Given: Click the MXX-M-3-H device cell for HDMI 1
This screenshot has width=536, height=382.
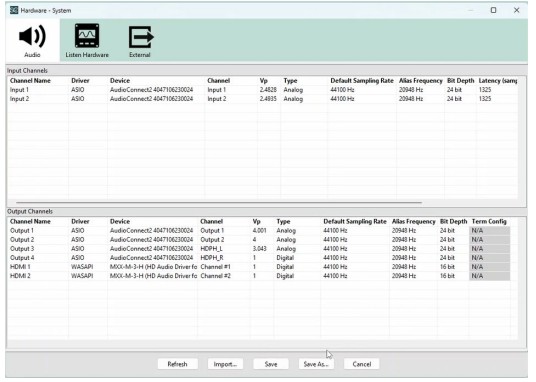Looking at the screenshot, I should [153, 267].
